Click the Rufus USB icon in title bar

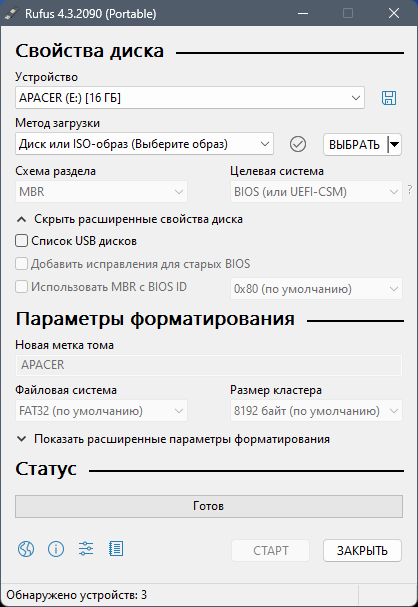12,14
